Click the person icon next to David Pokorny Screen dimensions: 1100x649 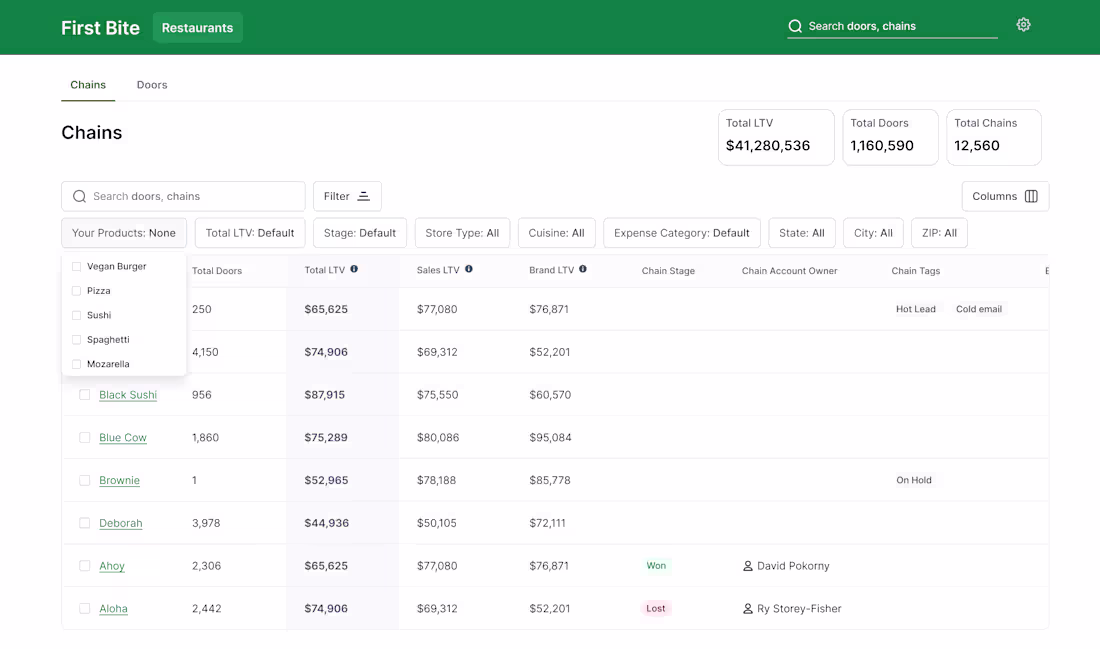point(747,566)
